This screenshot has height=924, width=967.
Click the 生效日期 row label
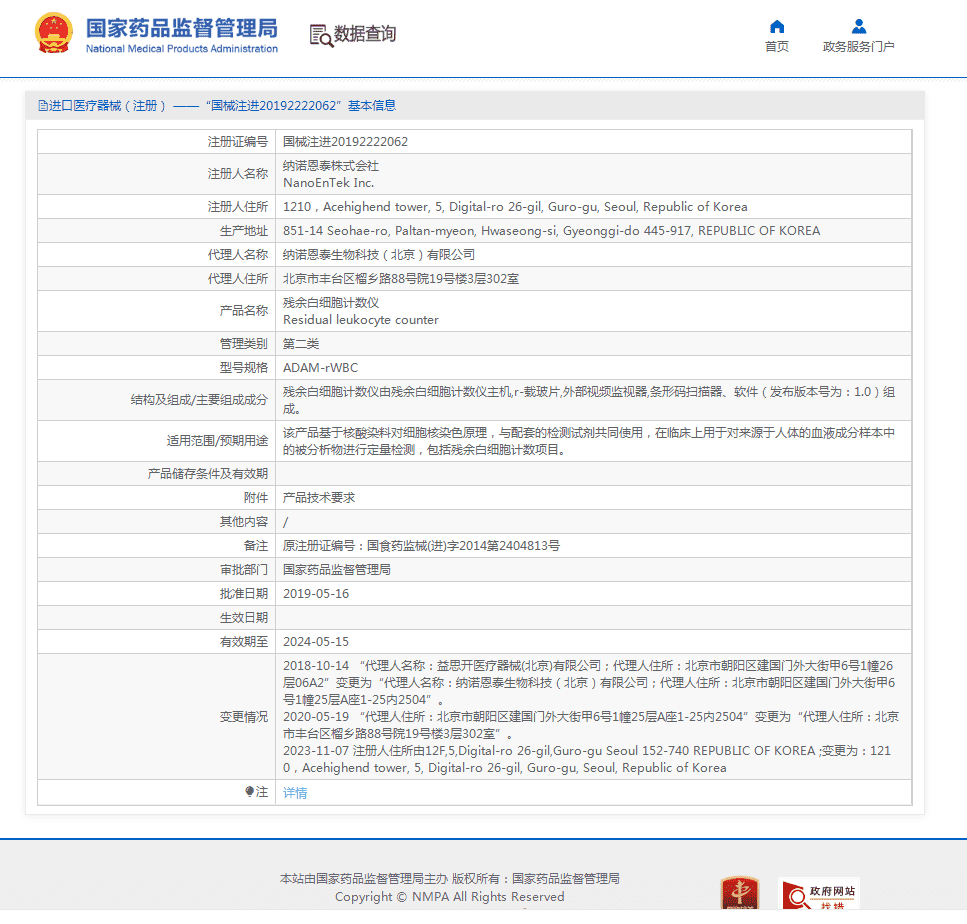pos(244,618)
